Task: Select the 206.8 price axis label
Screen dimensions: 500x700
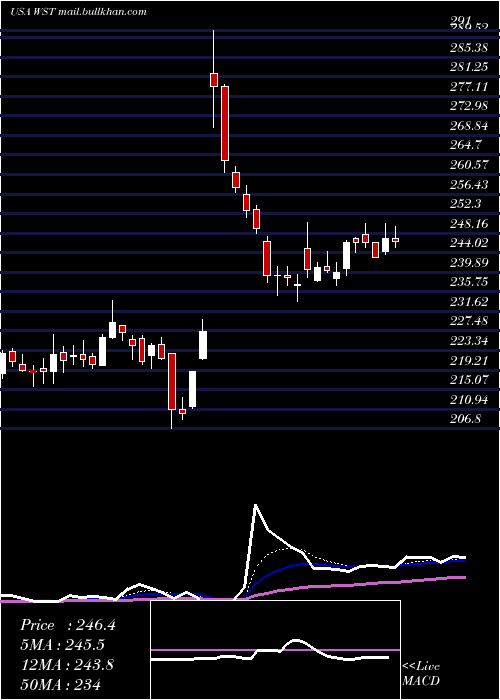Action: (x=467, y=420)
